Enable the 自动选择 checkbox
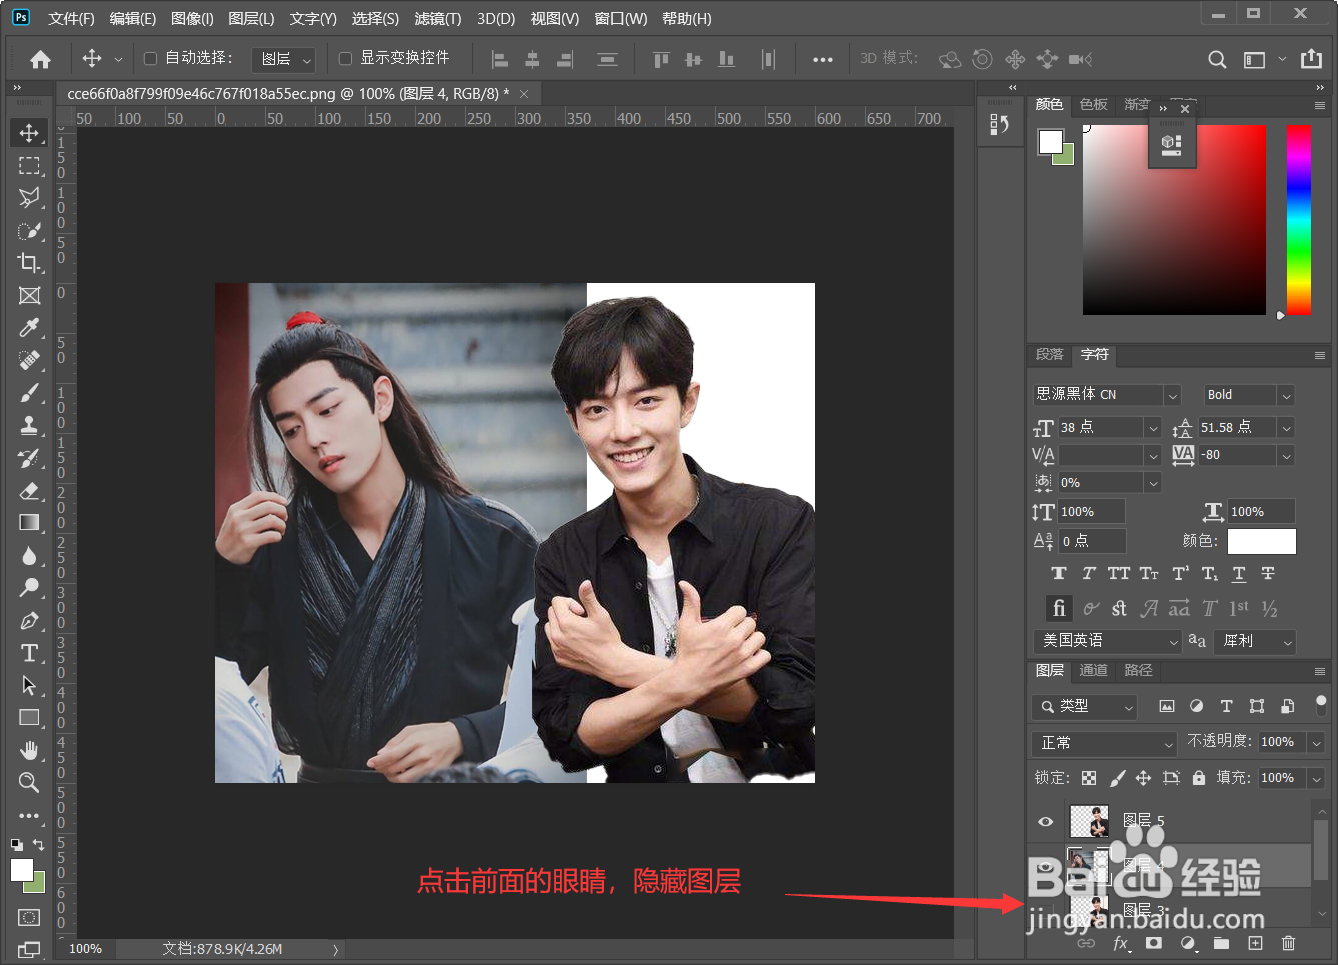This screenshot has height=965, width=1338. tap(150, 59)
